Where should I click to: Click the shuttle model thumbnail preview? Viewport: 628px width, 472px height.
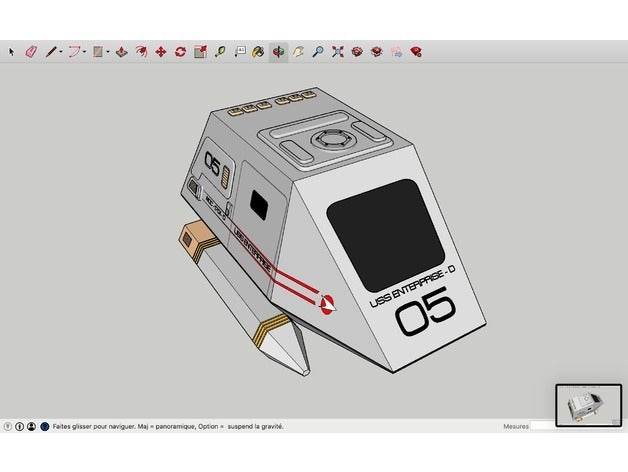[x=589, y=405]
